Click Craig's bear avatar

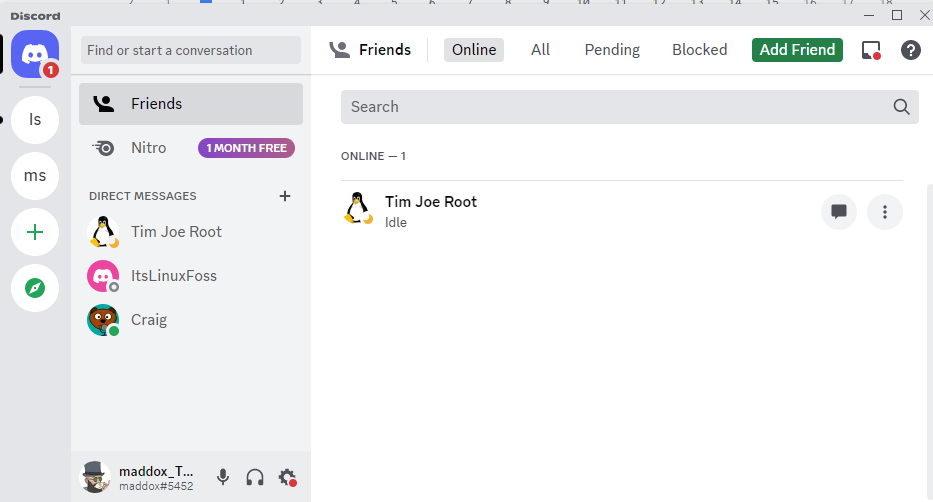[103, 320]
